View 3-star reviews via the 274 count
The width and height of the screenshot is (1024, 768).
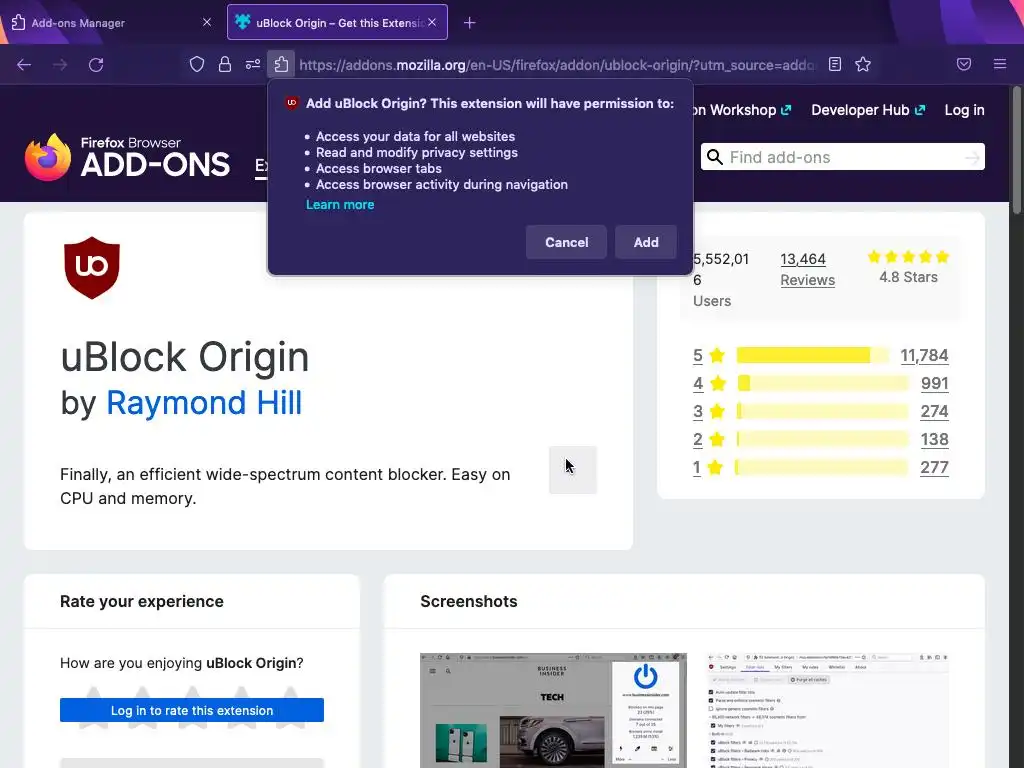935,411
